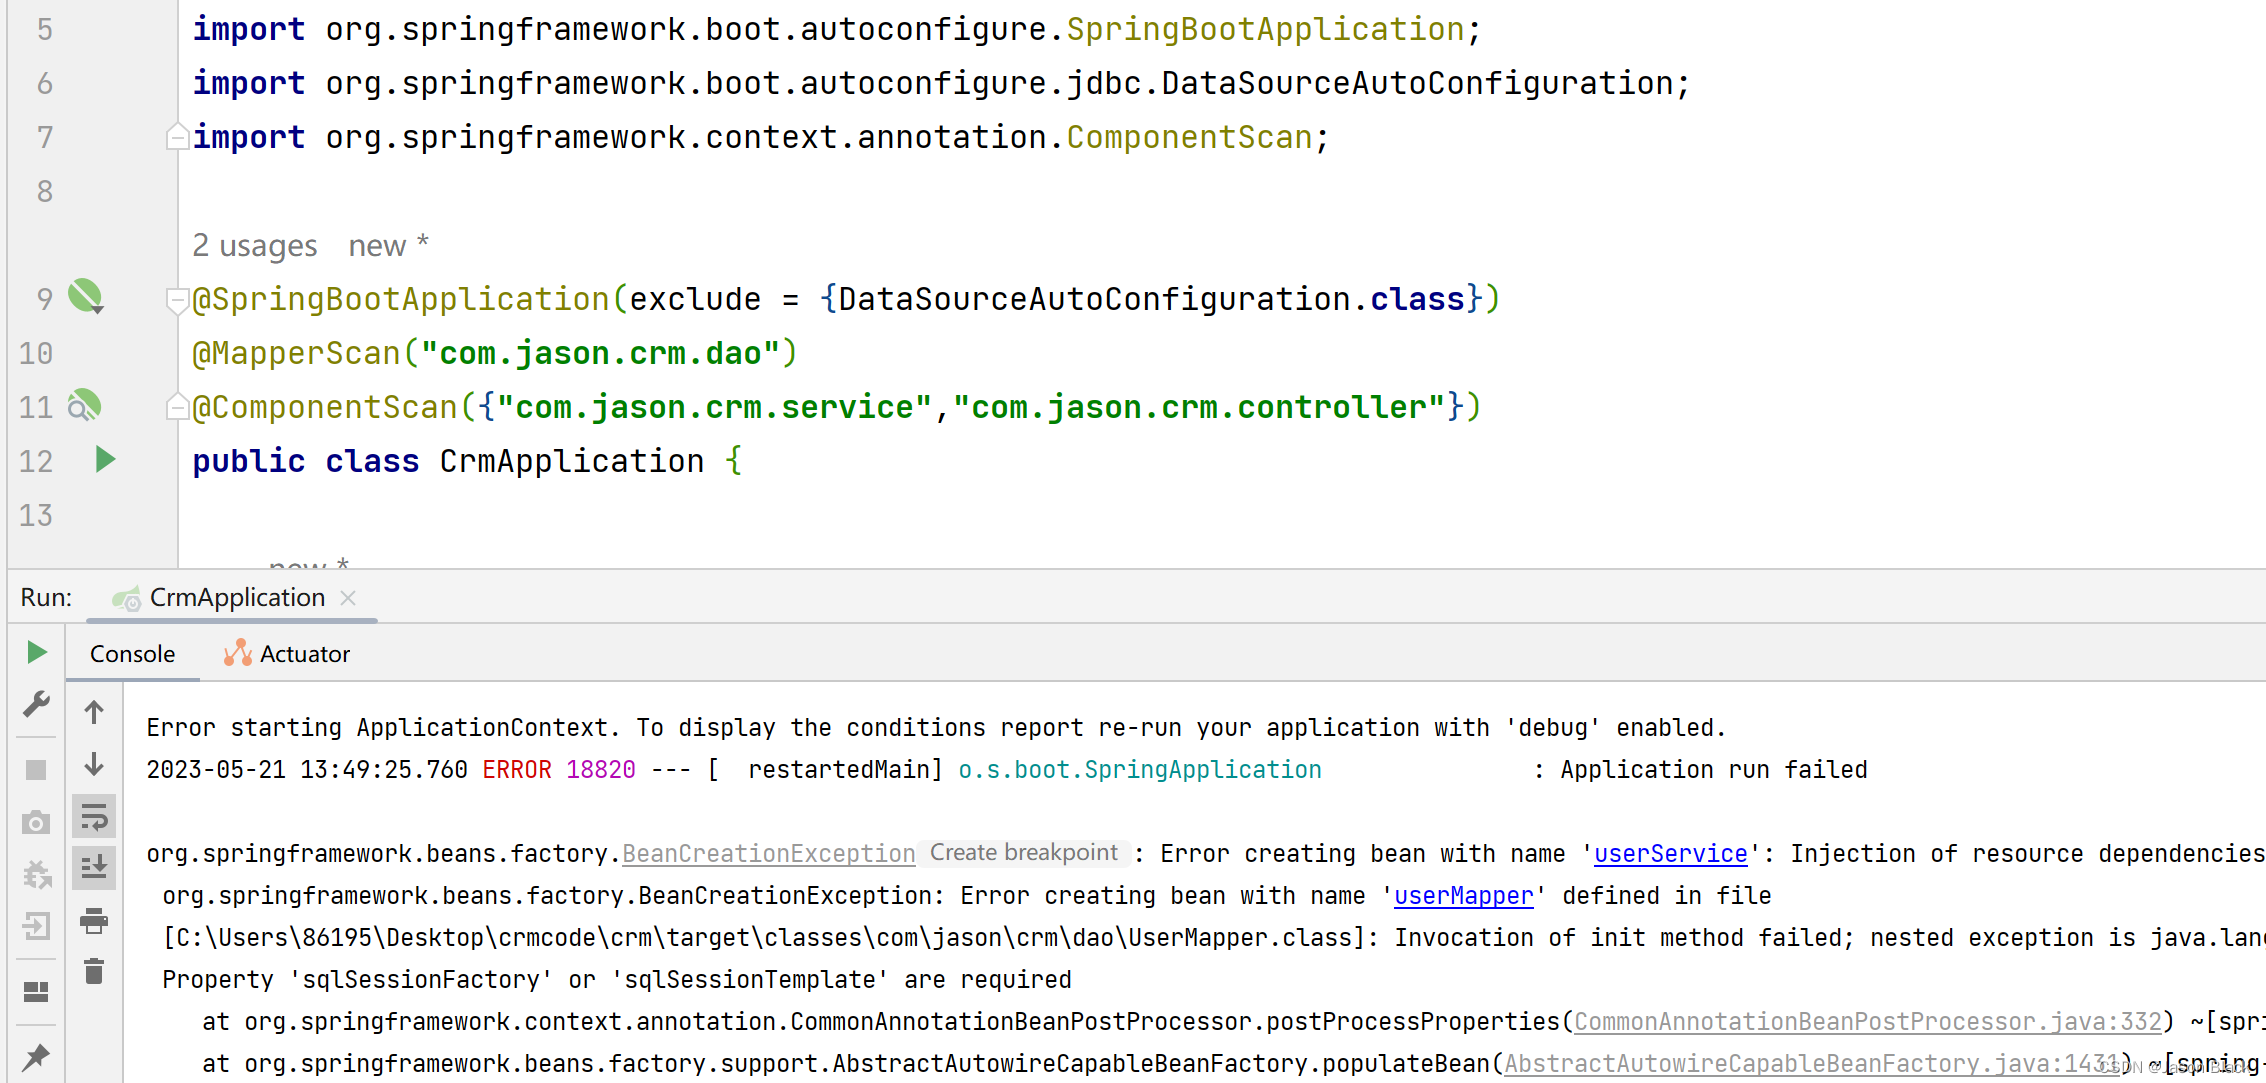2266x1083 pixels.
Task: Open the userMapper hyperlink in the error message
Action: [1463, 895]
